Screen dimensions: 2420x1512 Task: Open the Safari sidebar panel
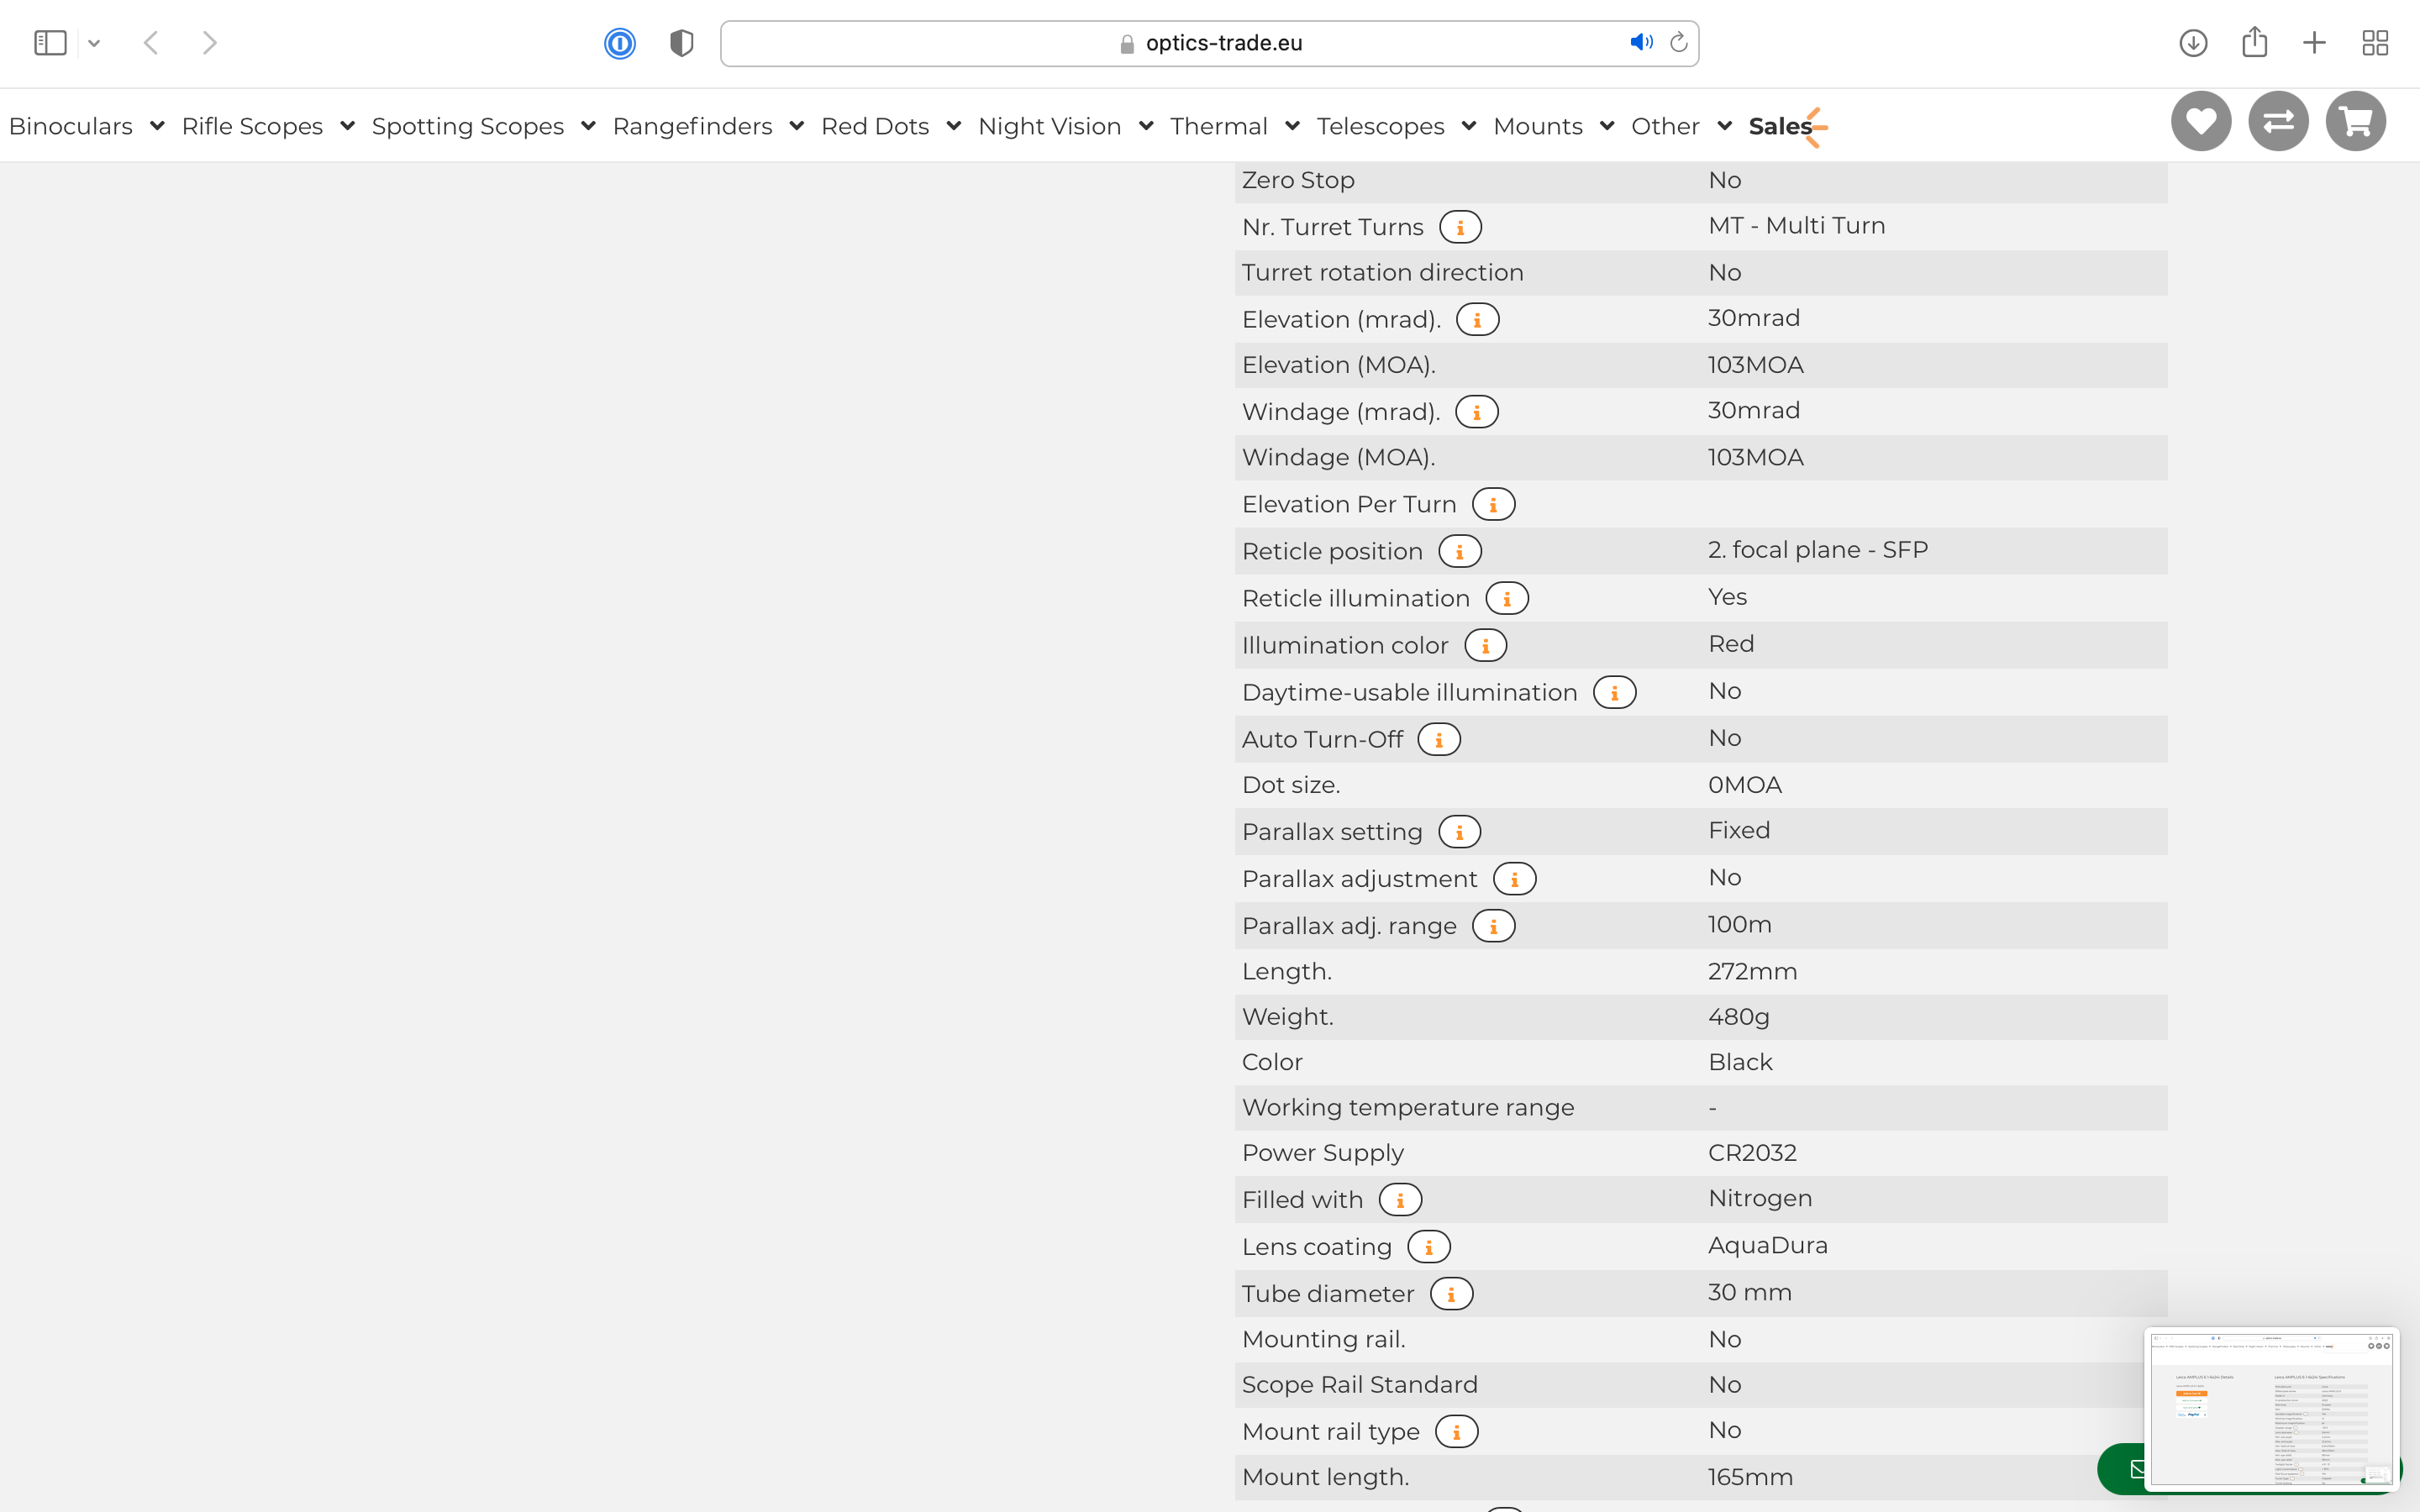(50, 43)
